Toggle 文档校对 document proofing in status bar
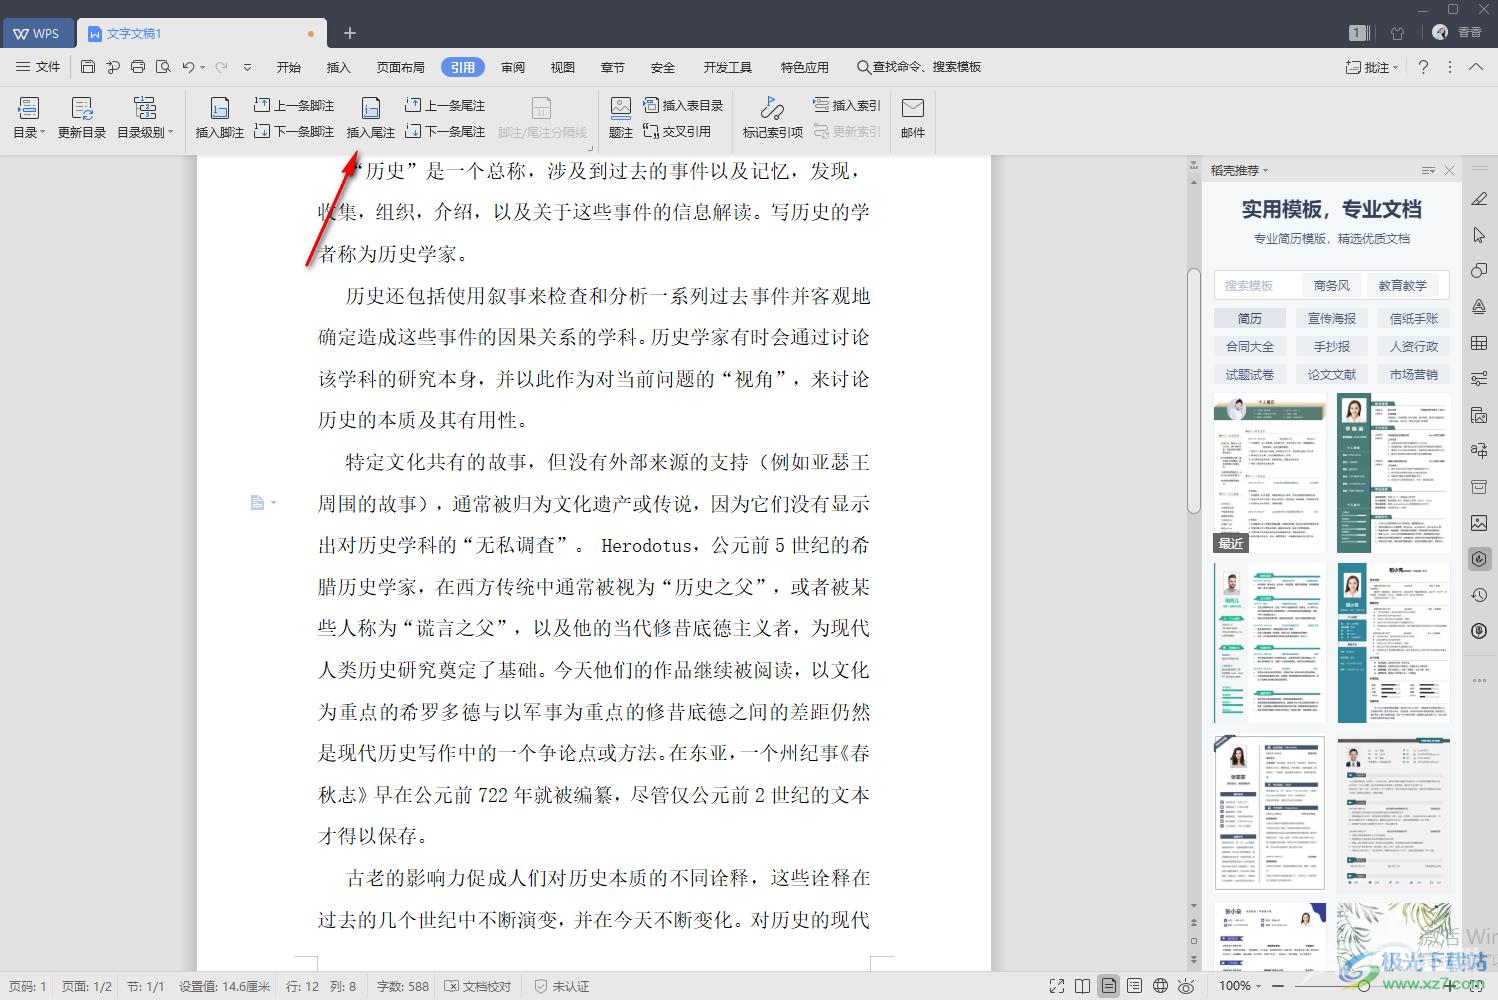 478,986
